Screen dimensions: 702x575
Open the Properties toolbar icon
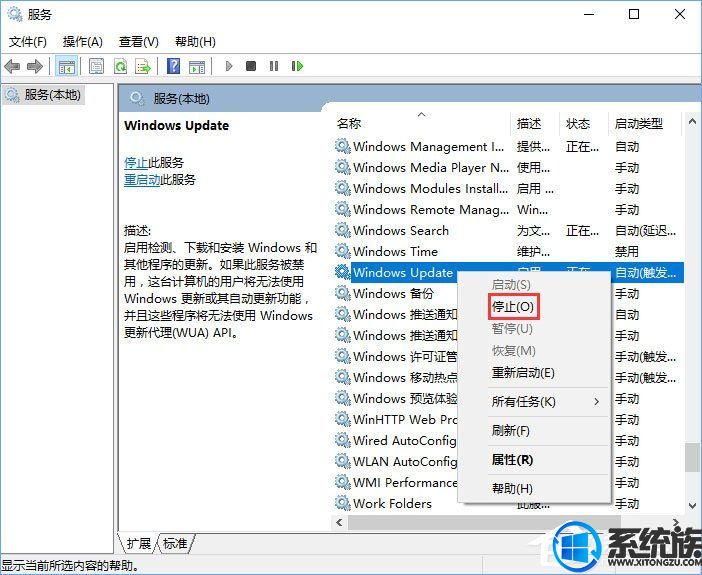(x=96, y=67)
